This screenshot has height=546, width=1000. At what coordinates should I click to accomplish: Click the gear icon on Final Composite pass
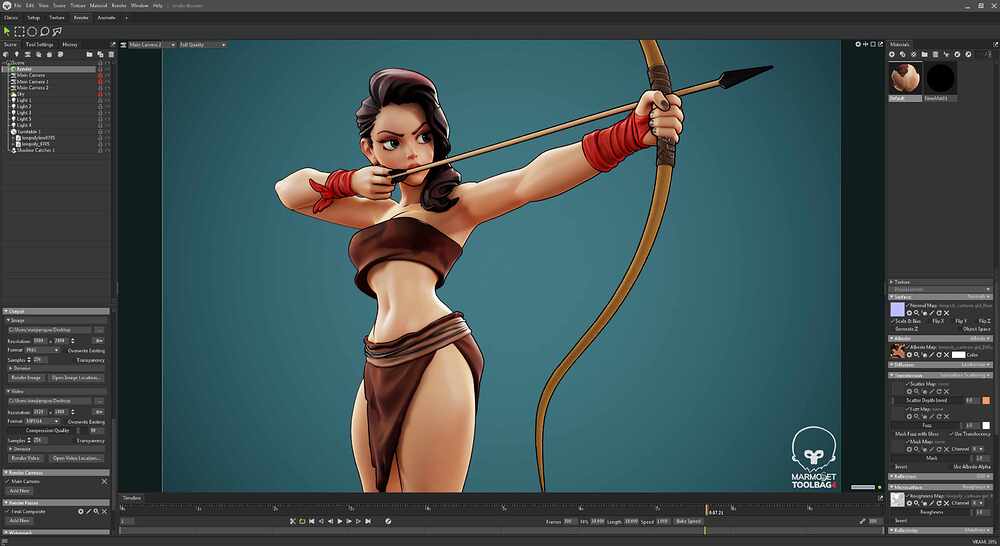click(81, 512)
